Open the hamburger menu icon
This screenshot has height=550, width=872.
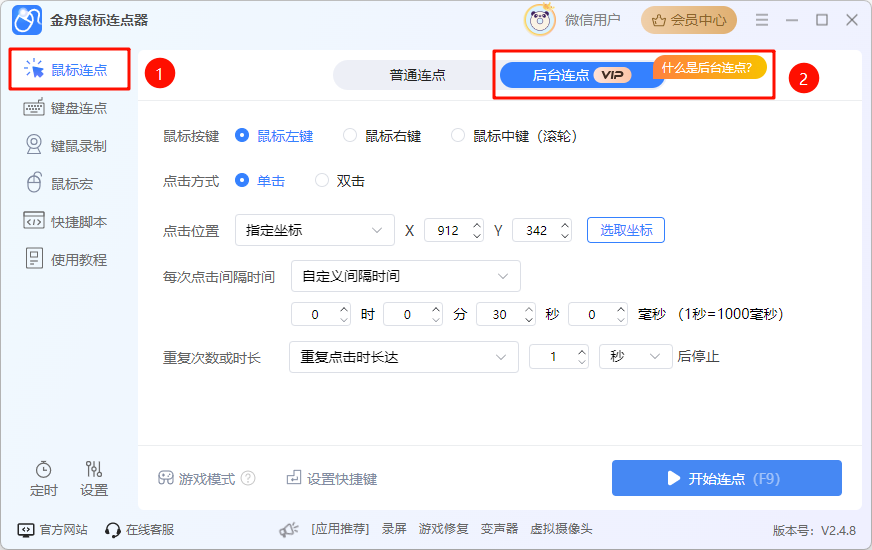pos(762,20)
